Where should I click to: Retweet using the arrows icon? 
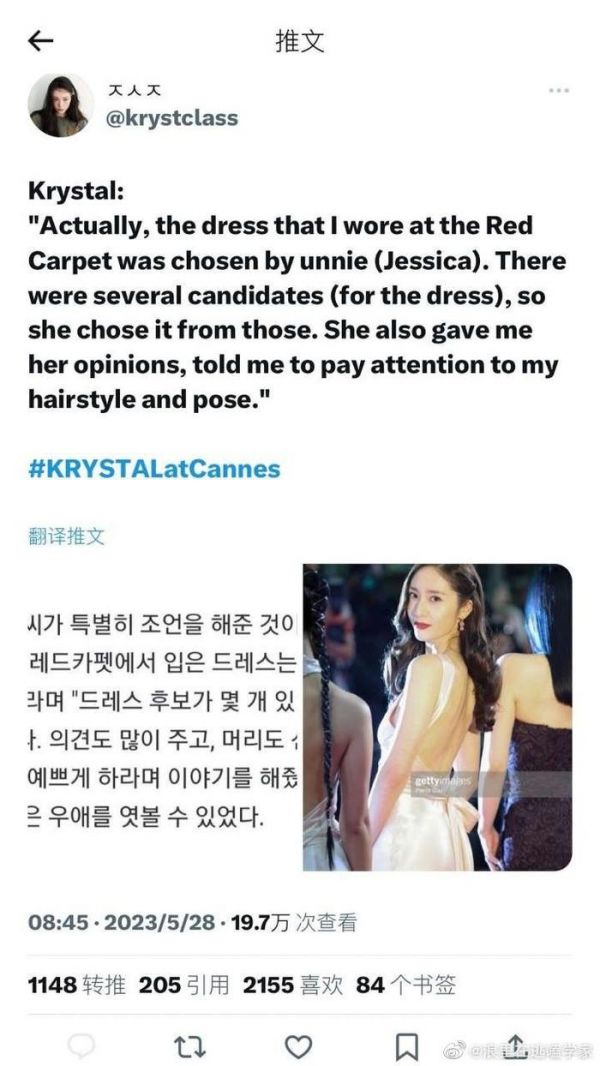pyautogui.click(x=190, y=1047)
